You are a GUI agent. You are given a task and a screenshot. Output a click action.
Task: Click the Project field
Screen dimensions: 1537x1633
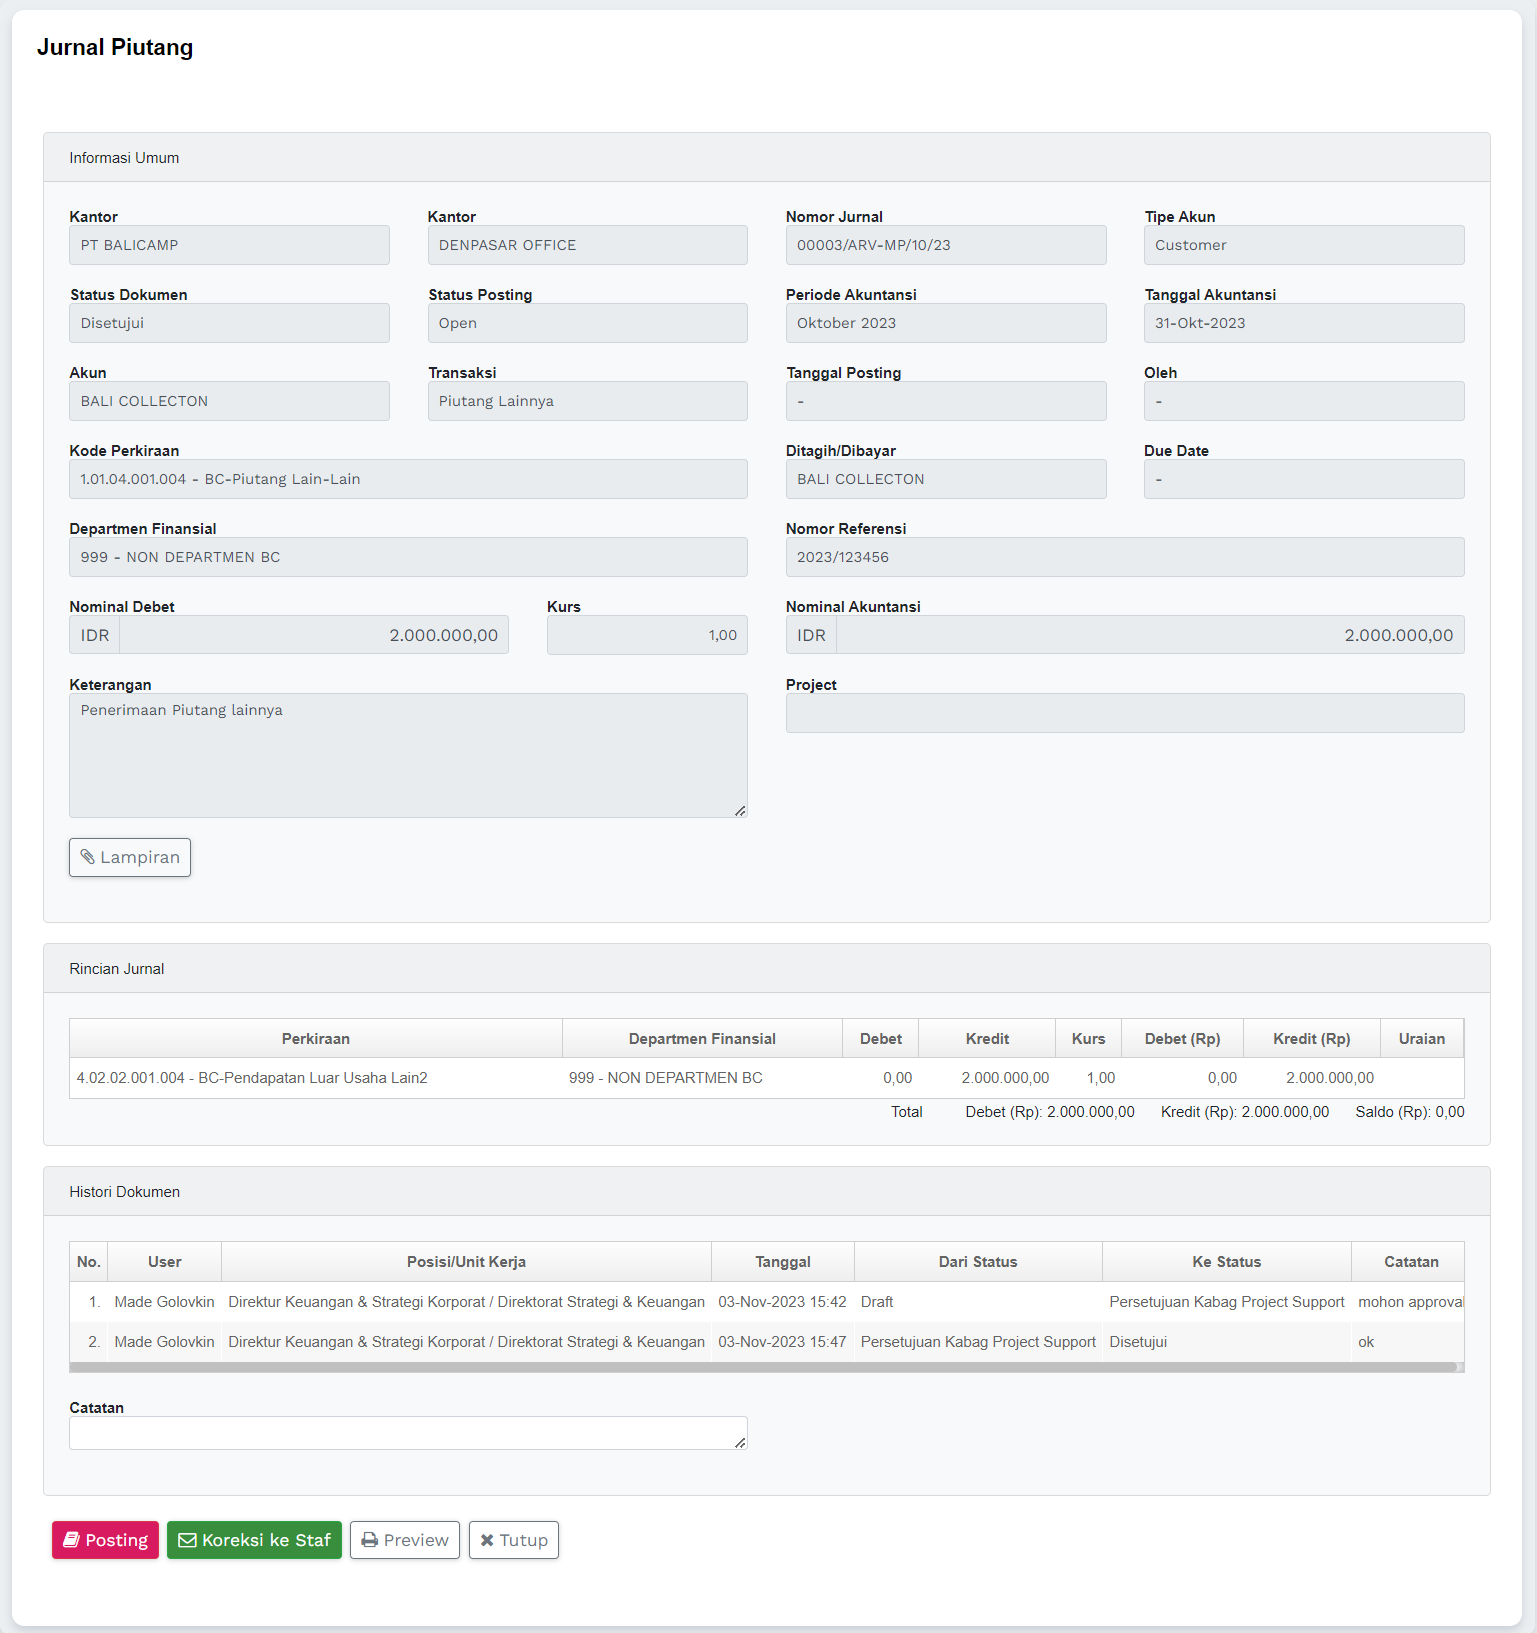pos(1124,713)
